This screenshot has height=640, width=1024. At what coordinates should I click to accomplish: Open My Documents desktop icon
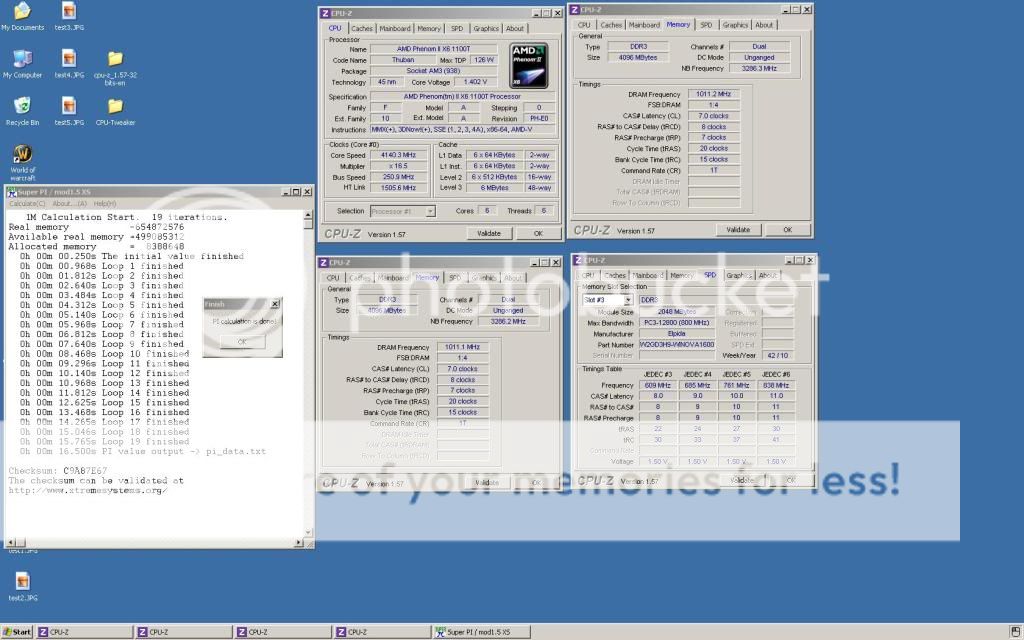pos(22,12)
